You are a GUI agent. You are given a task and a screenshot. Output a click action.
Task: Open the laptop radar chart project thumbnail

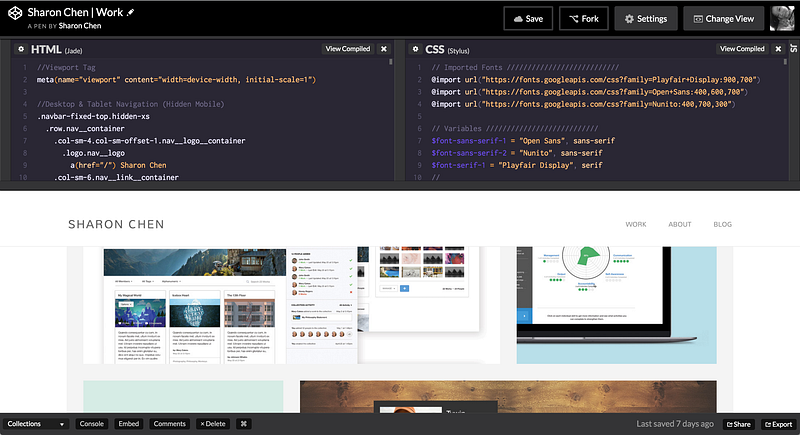click(616, 305)
